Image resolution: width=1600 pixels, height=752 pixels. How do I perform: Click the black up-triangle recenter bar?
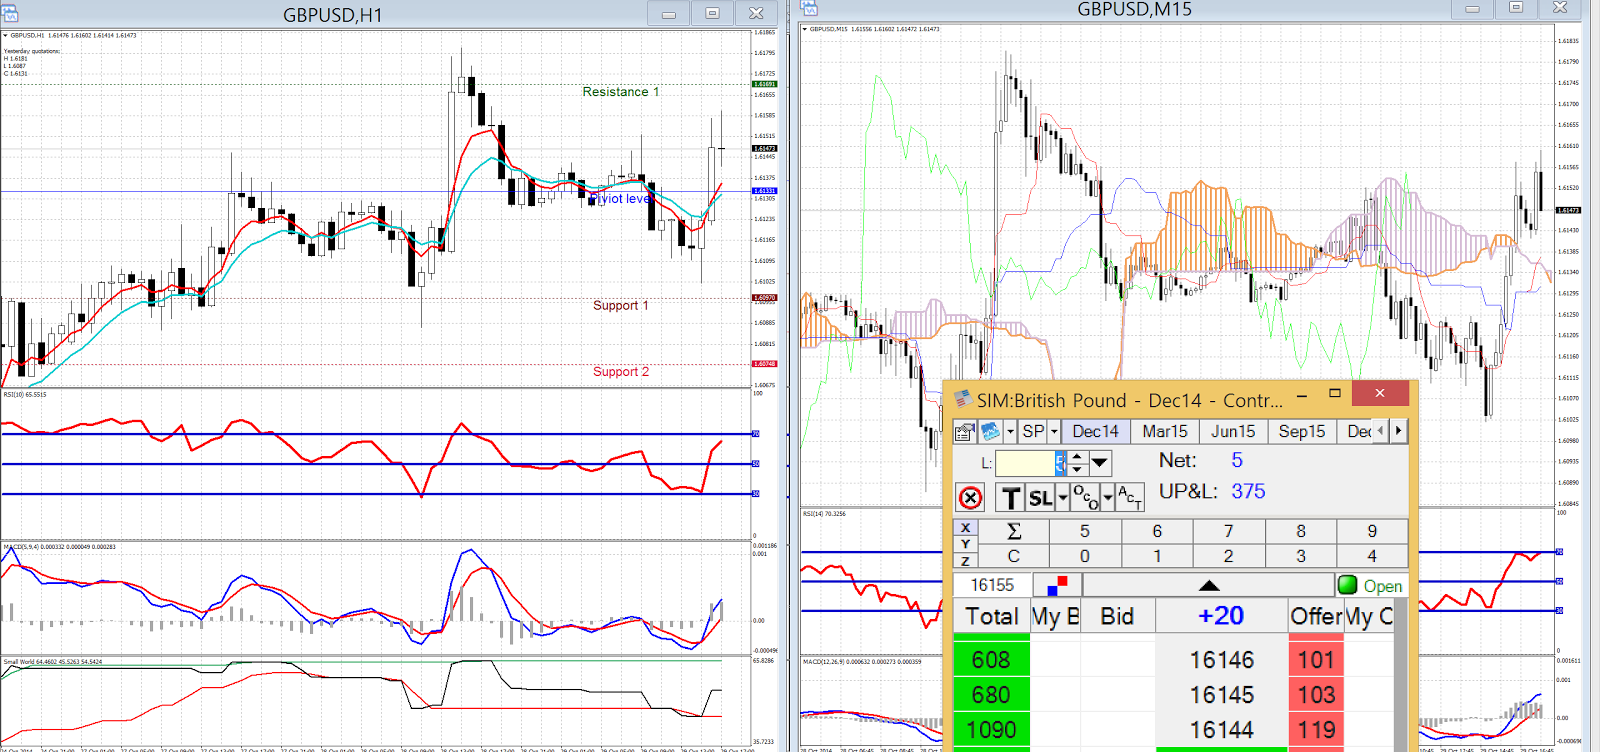[x=1209, y=585]
